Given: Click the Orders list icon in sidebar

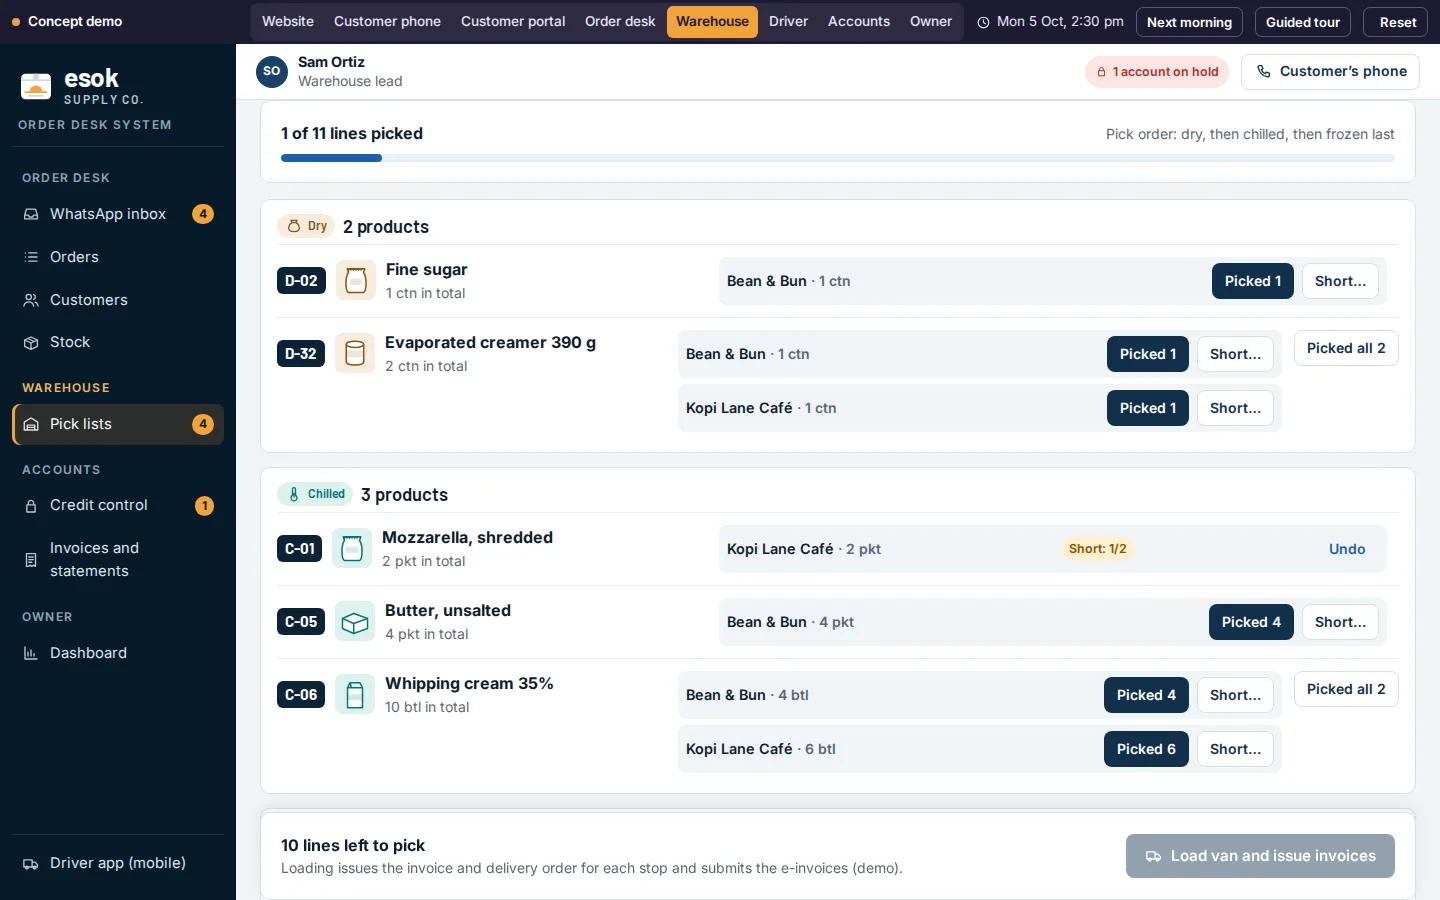Looking at the screenshot, I should (31, 257).
